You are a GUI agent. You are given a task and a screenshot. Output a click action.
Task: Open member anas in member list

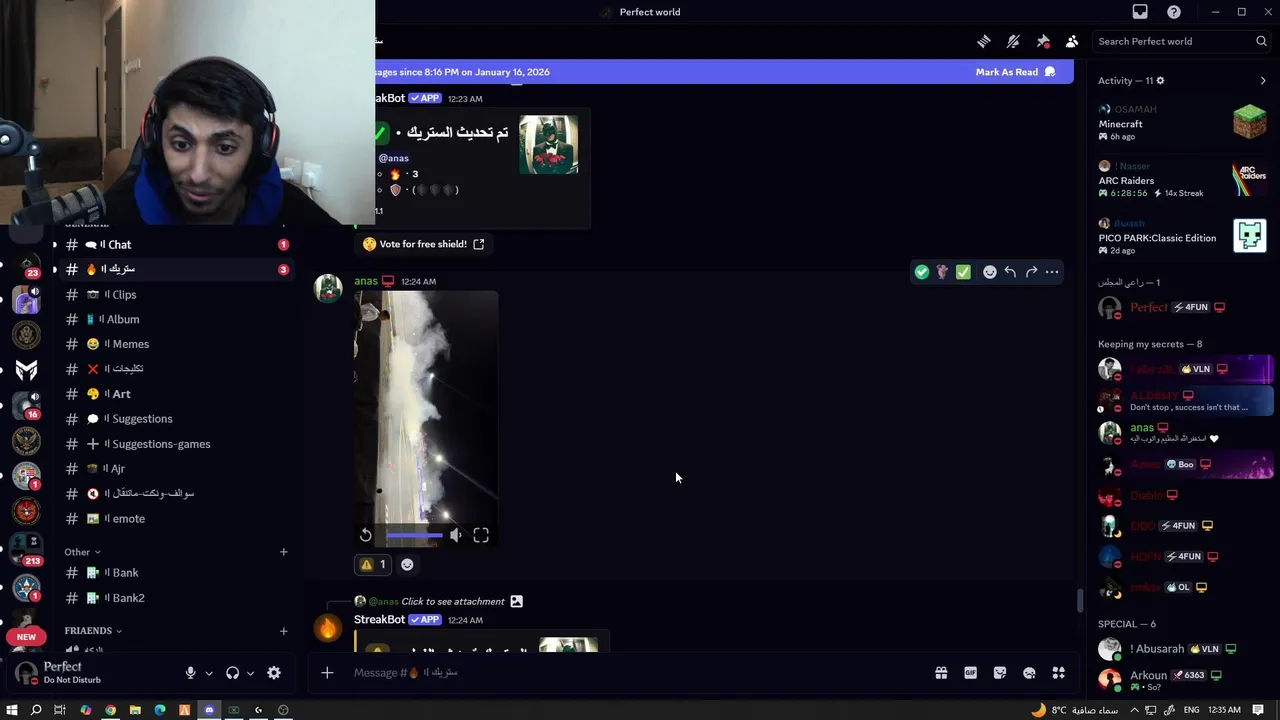[1183, 432]
